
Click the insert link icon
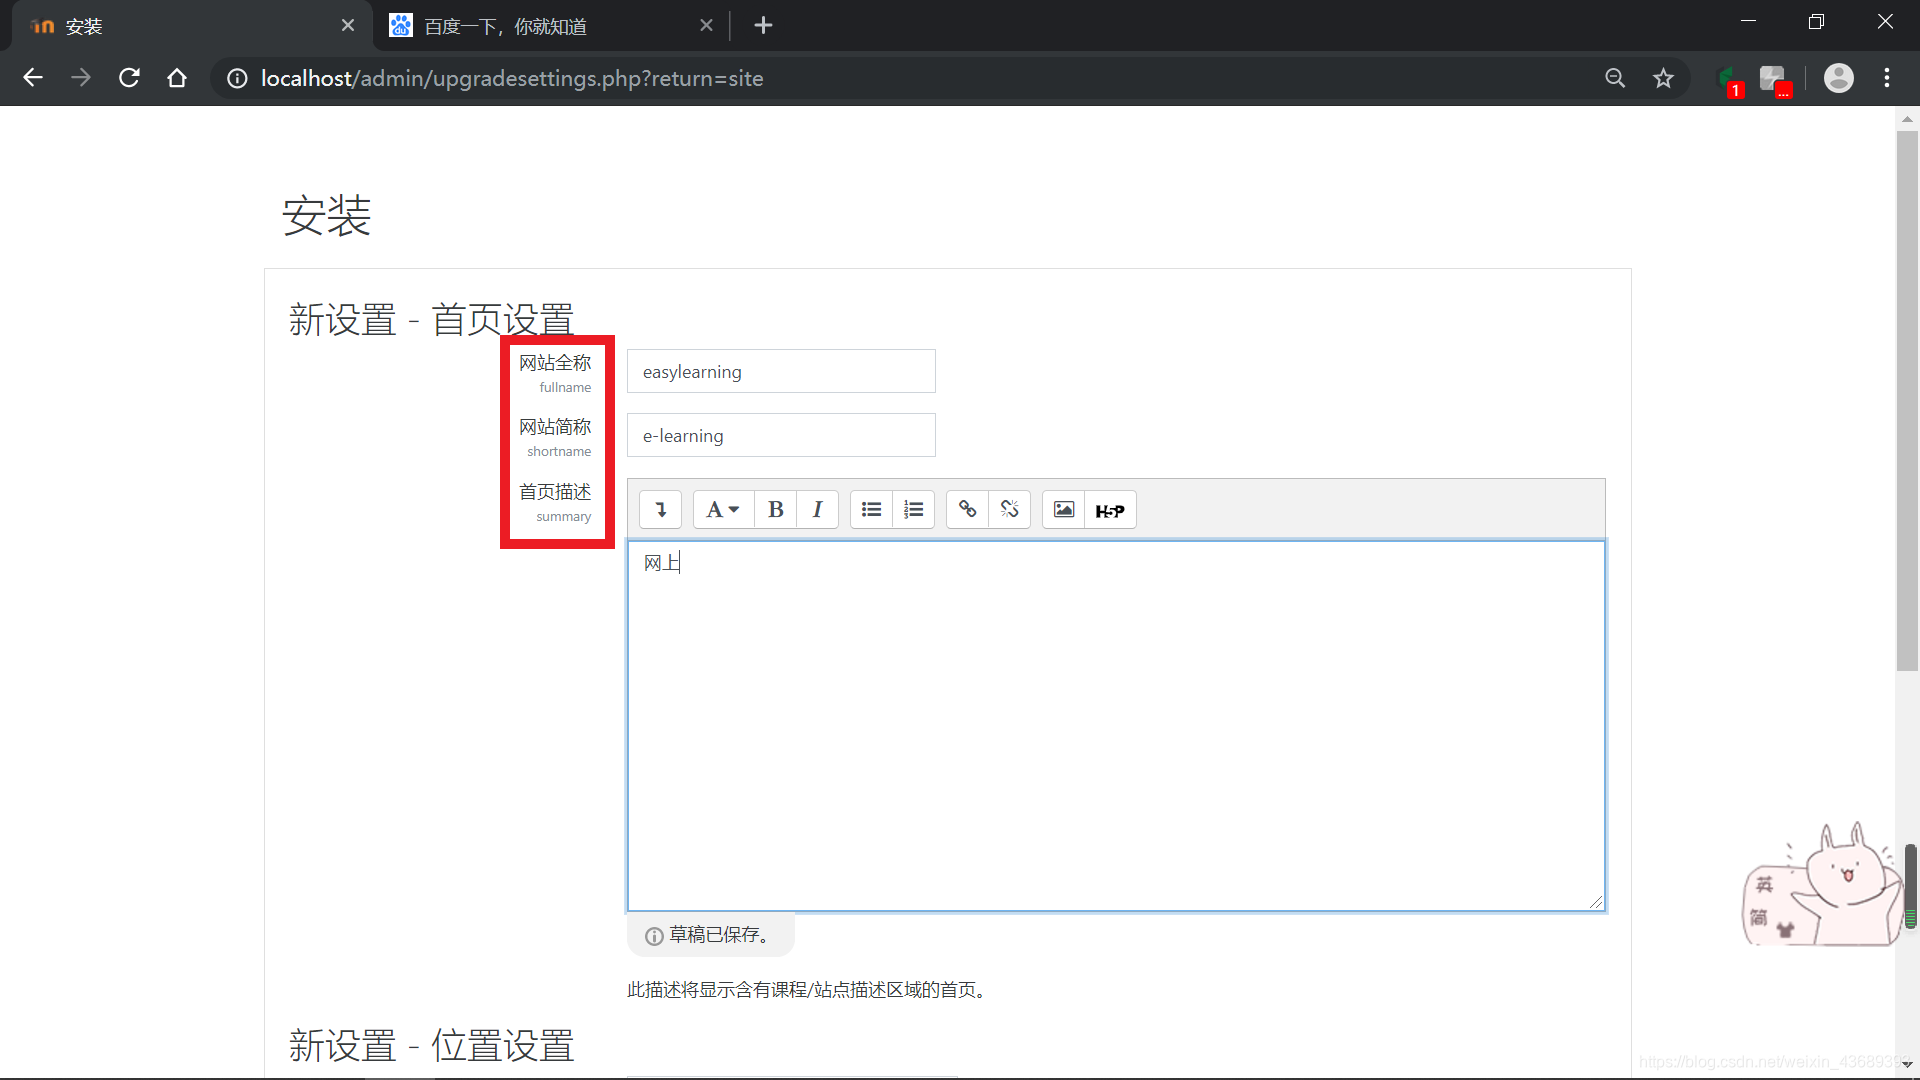coord(967,510)
